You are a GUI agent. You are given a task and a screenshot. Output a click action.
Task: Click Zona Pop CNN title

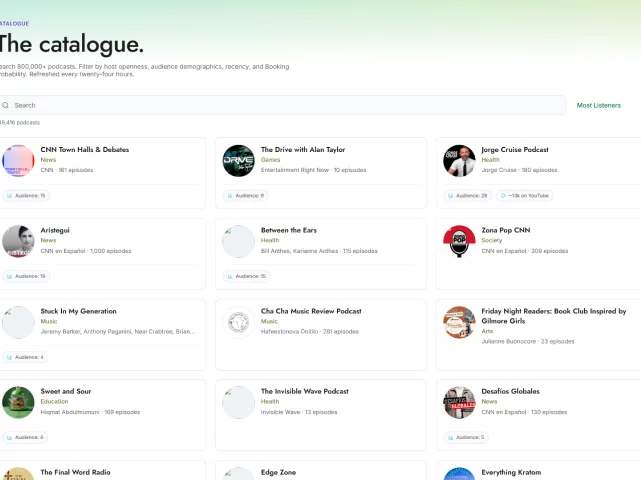tap(506, 230)
